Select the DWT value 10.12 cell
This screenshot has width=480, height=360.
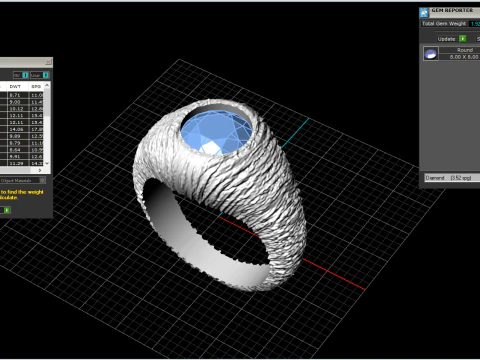tap(18, 109)
